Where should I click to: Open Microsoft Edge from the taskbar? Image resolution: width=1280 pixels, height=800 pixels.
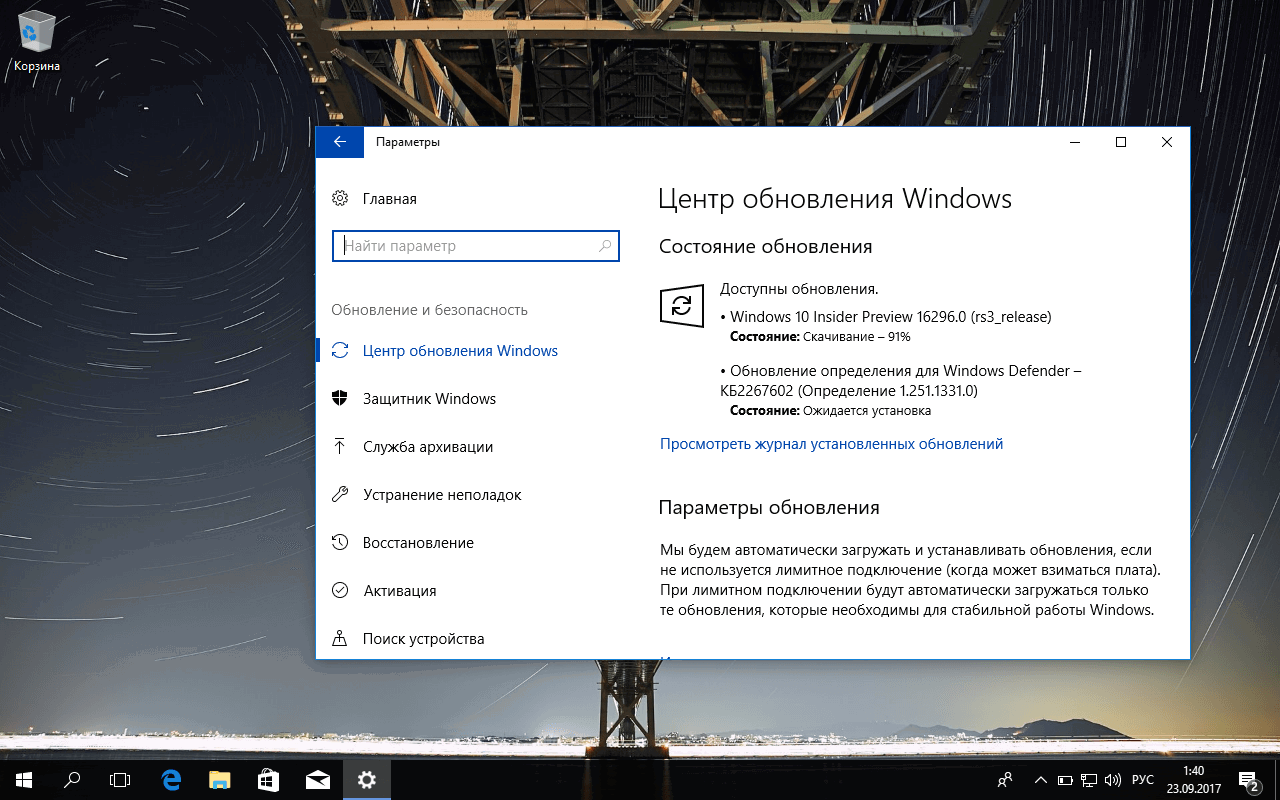pyautogui.click(x=170, y=779)
